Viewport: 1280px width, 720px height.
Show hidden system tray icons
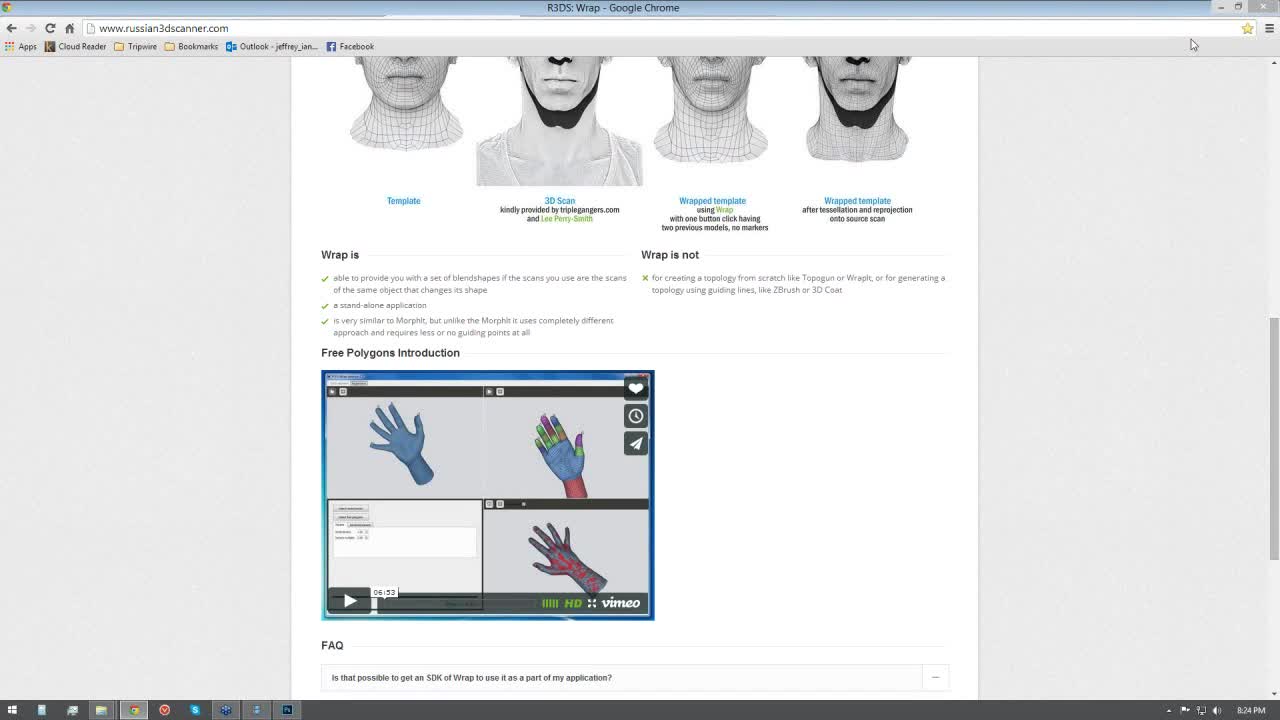pos(1171,710)
